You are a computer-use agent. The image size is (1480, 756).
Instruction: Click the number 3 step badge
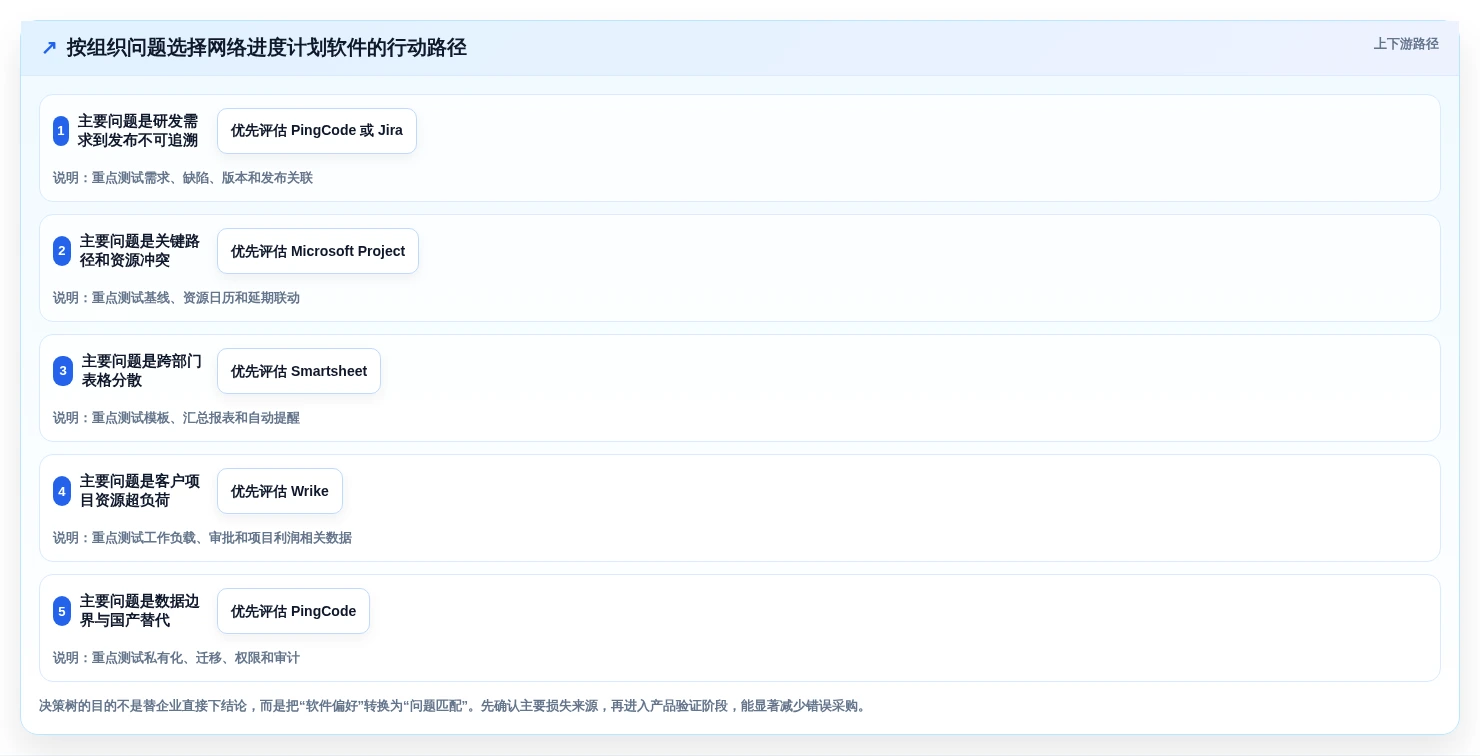tap(63, 371)
